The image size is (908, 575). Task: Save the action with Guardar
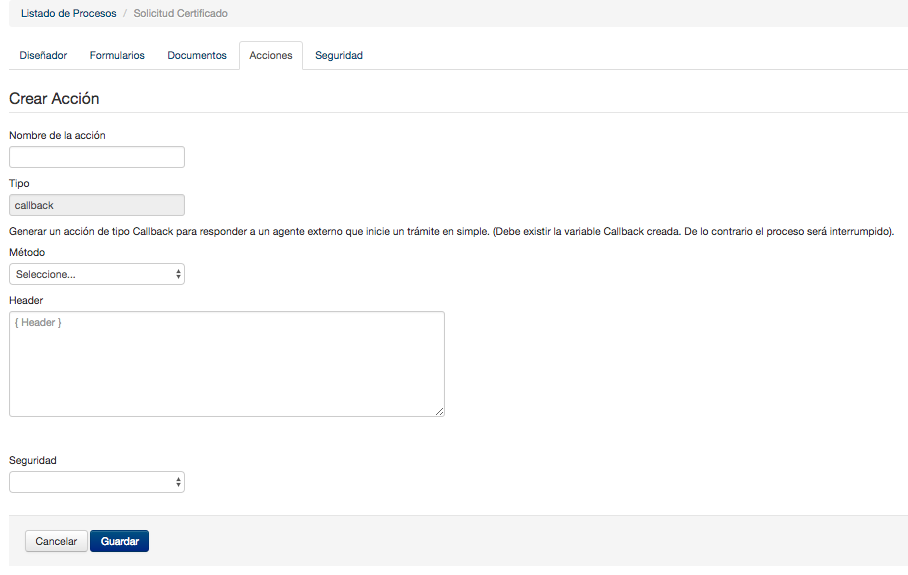tap(120, 541)
